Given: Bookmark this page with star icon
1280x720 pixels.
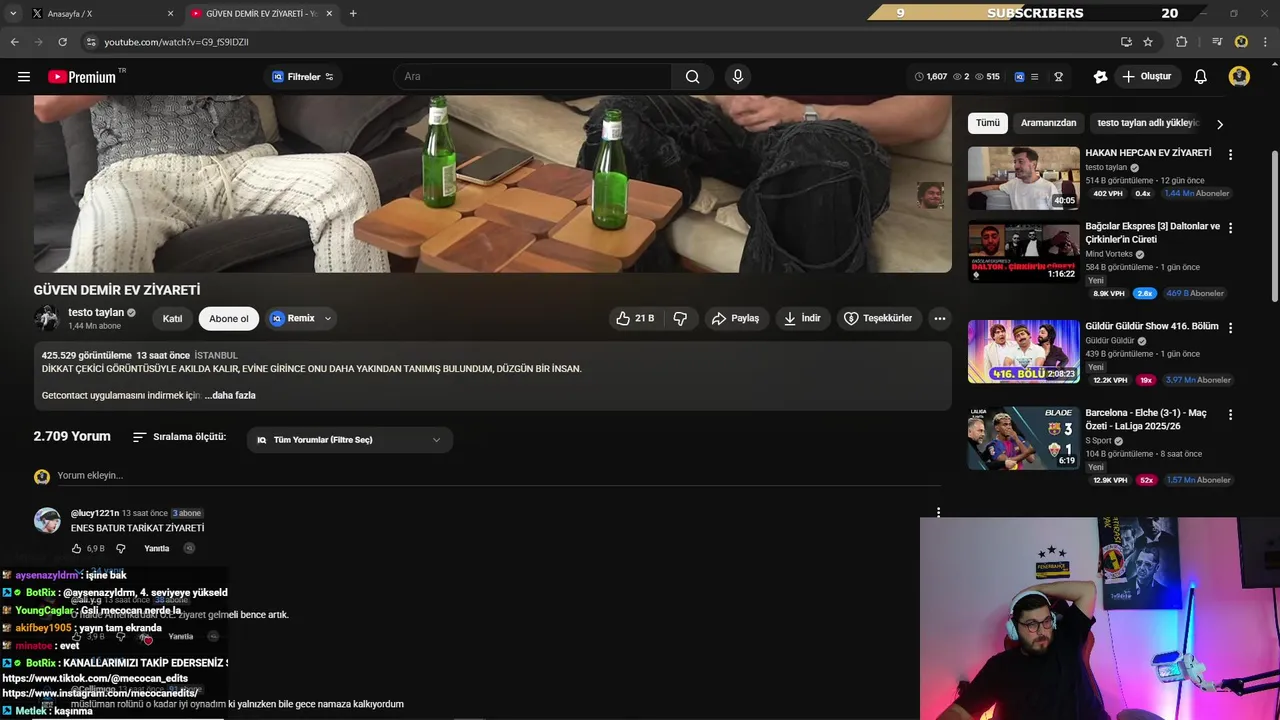Looking at the screenshot, I should [x=1148, y=42].
